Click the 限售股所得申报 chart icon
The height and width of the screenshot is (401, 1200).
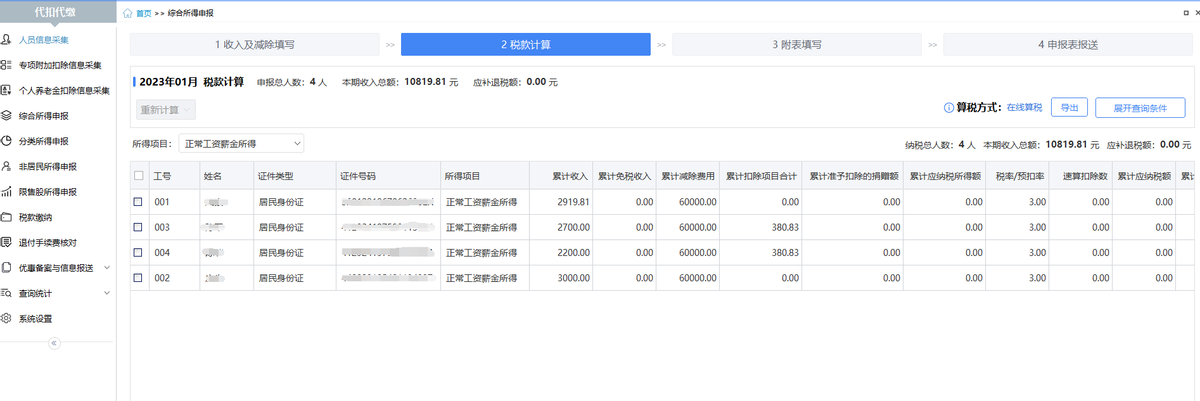click(7, 192)
